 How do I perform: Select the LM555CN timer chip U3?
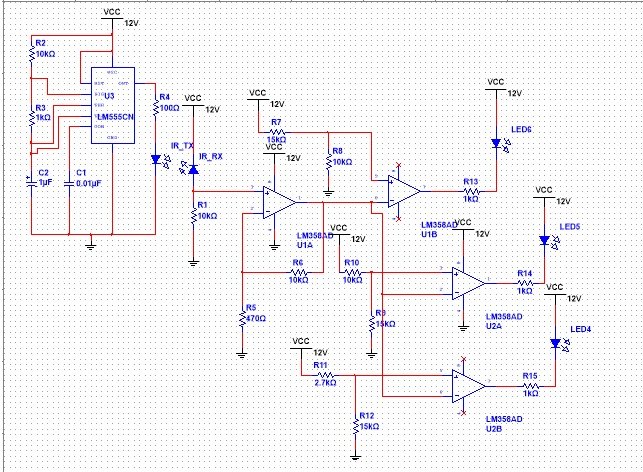point(113,105)
